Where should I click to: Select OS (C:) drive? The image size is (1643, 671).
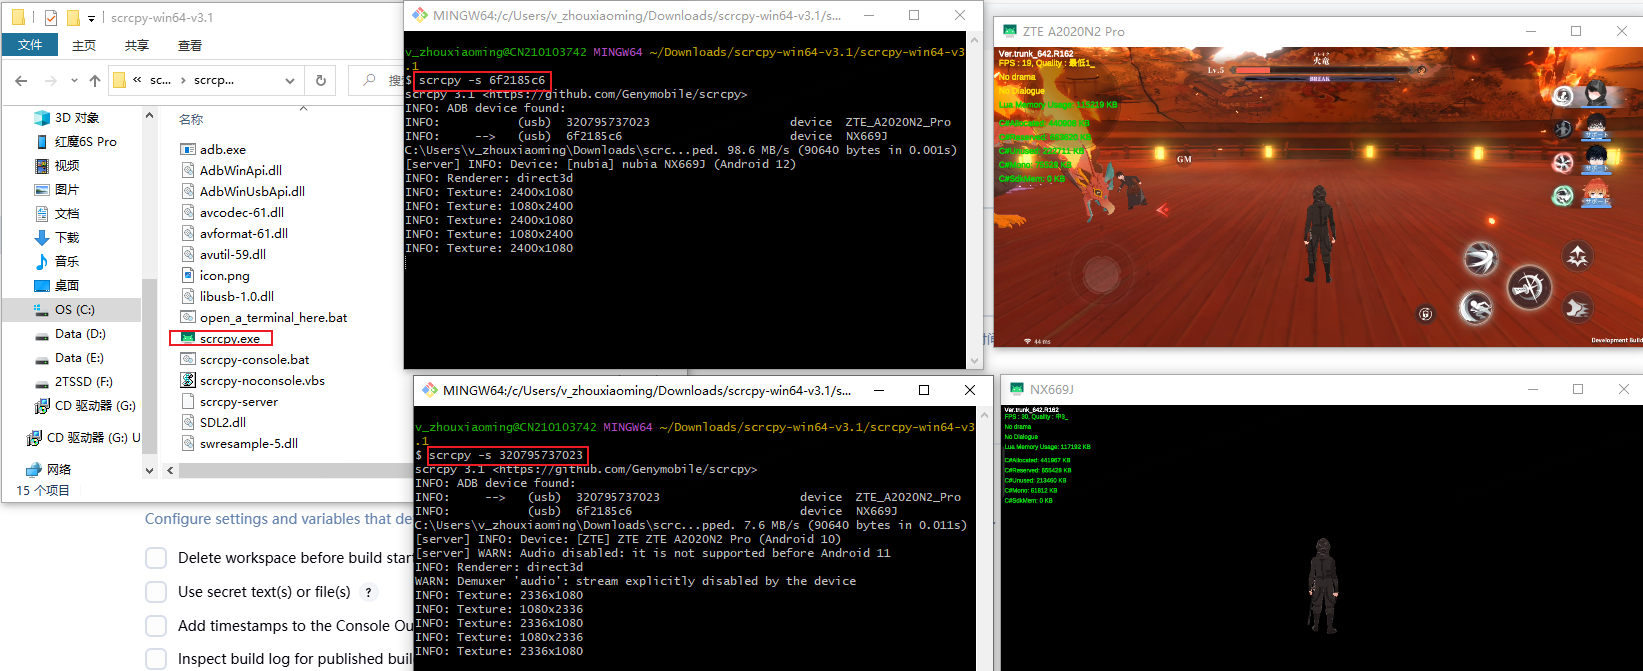click(74, 309)
